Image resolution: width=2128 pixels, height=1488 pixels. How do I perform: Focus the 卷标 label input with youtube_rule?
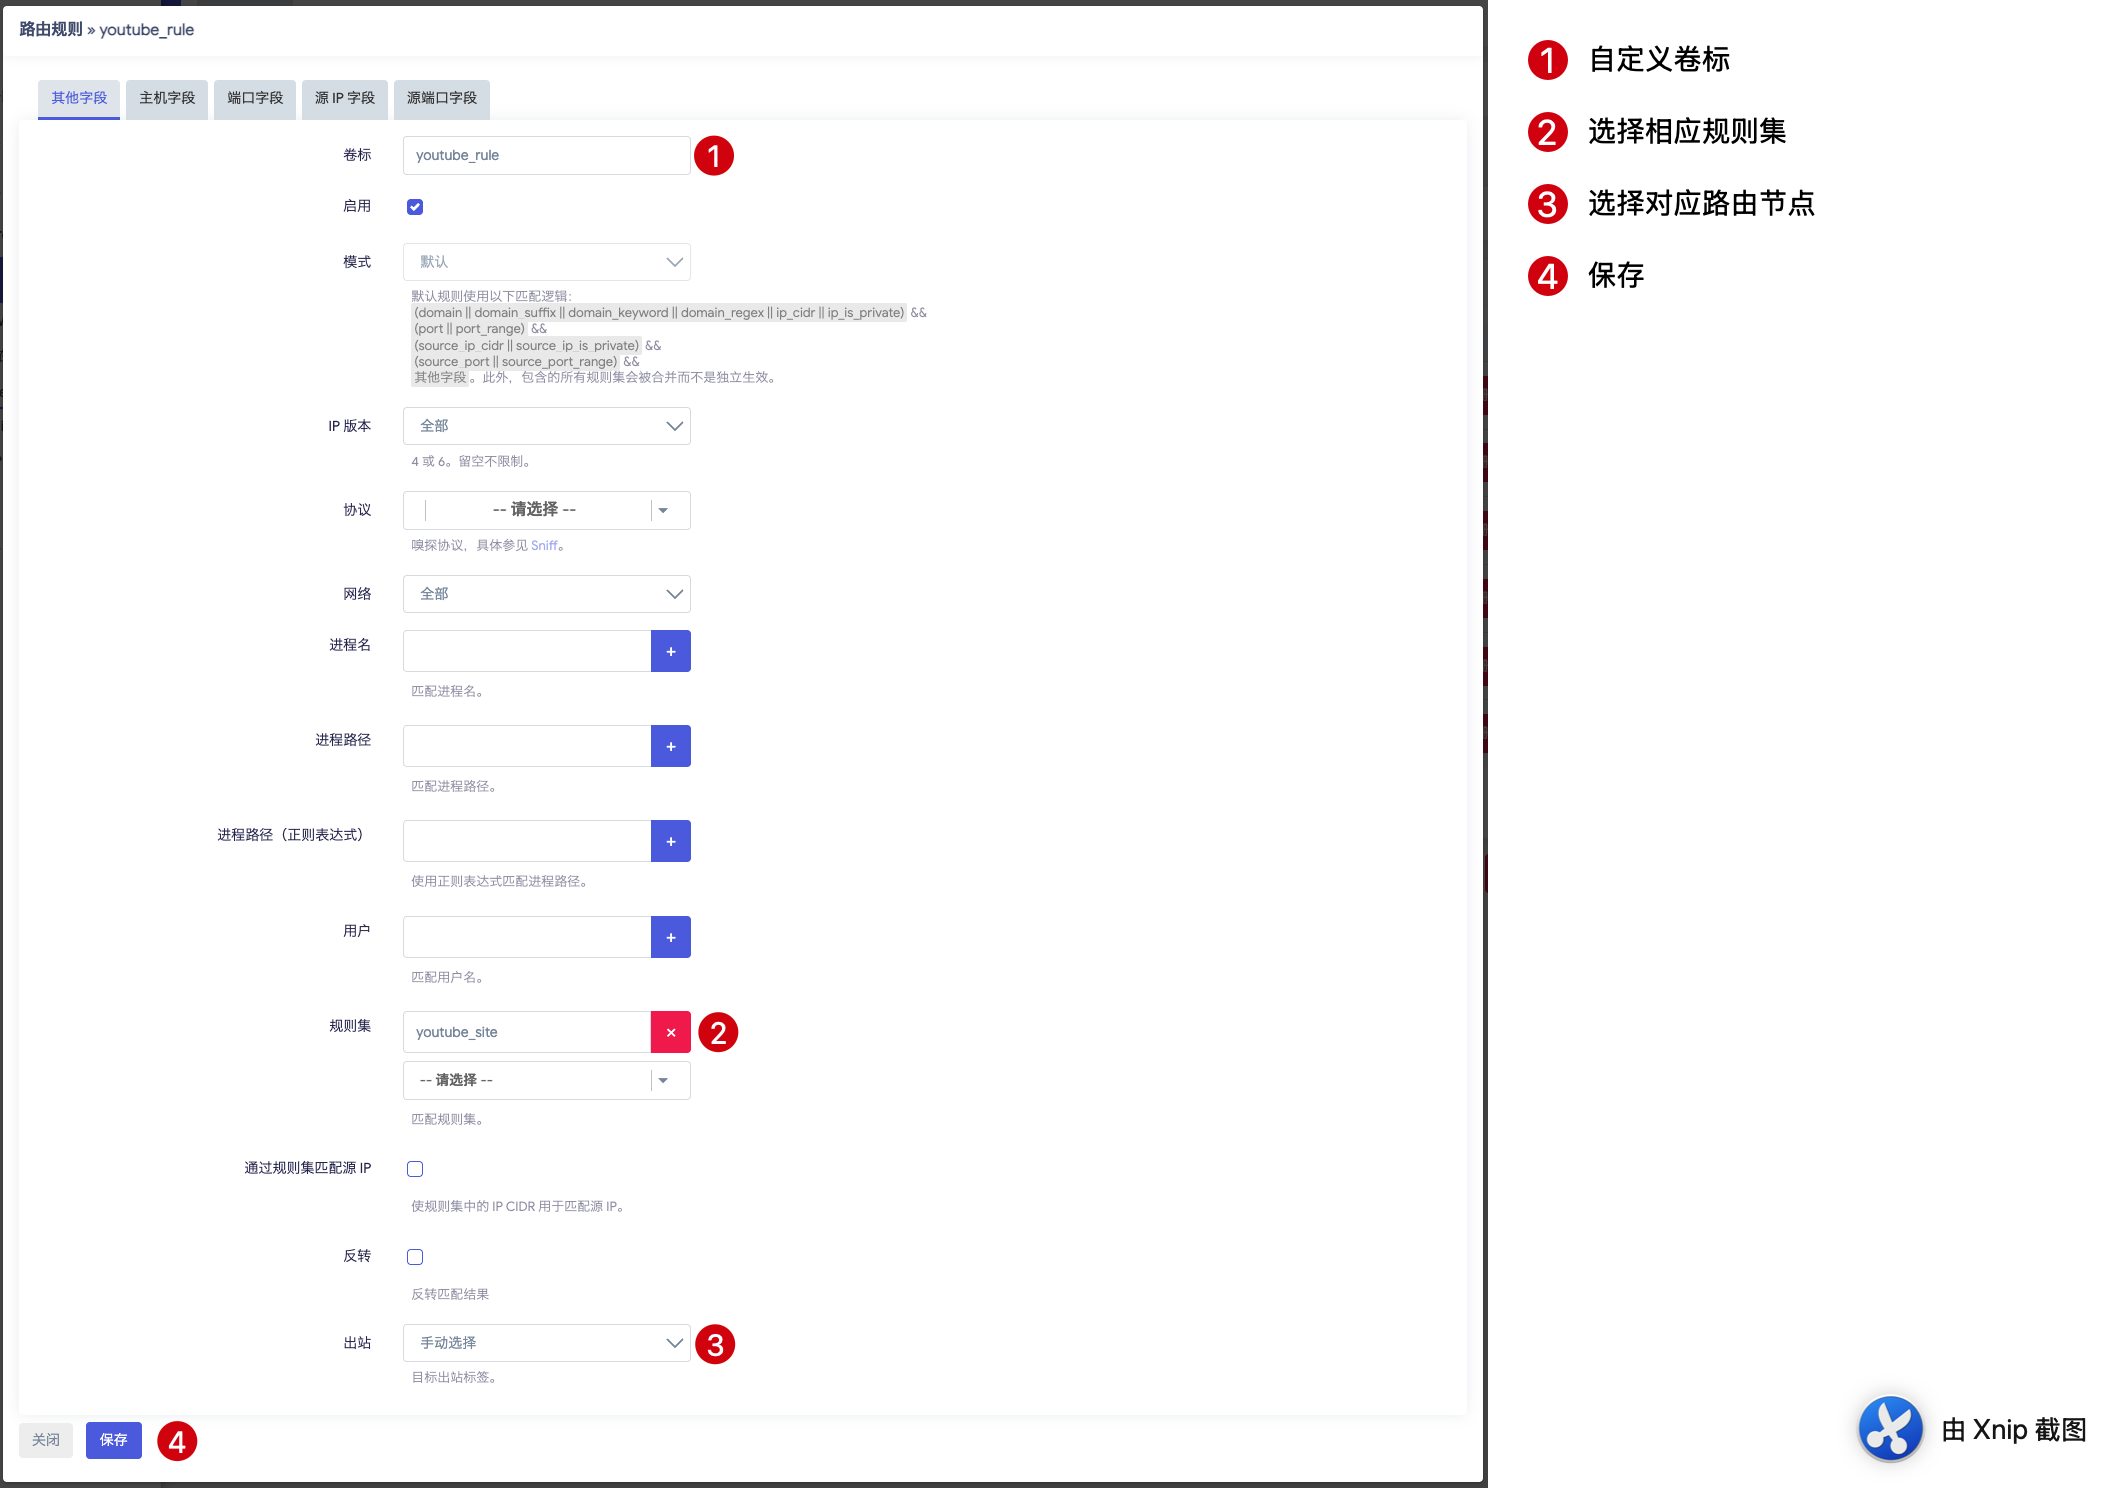tap(547, 156)
